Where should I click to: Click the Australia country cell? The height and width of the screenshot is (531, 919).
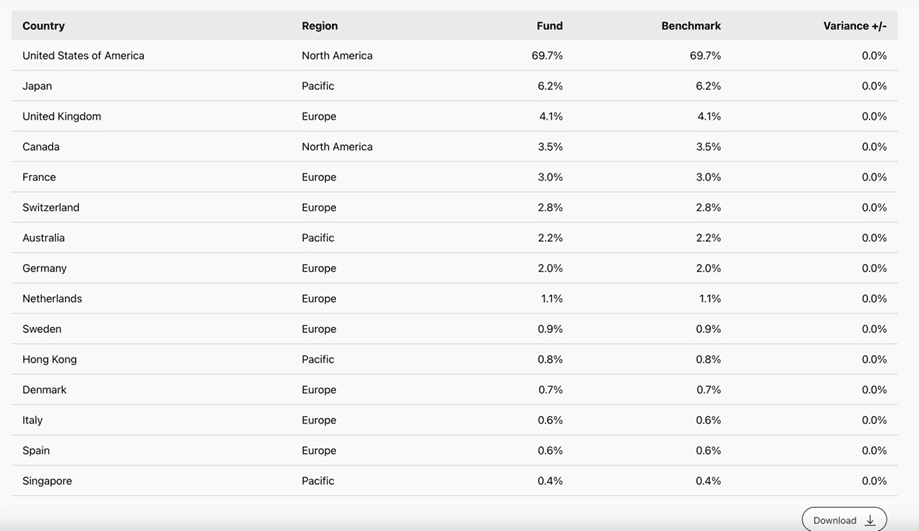44,238
